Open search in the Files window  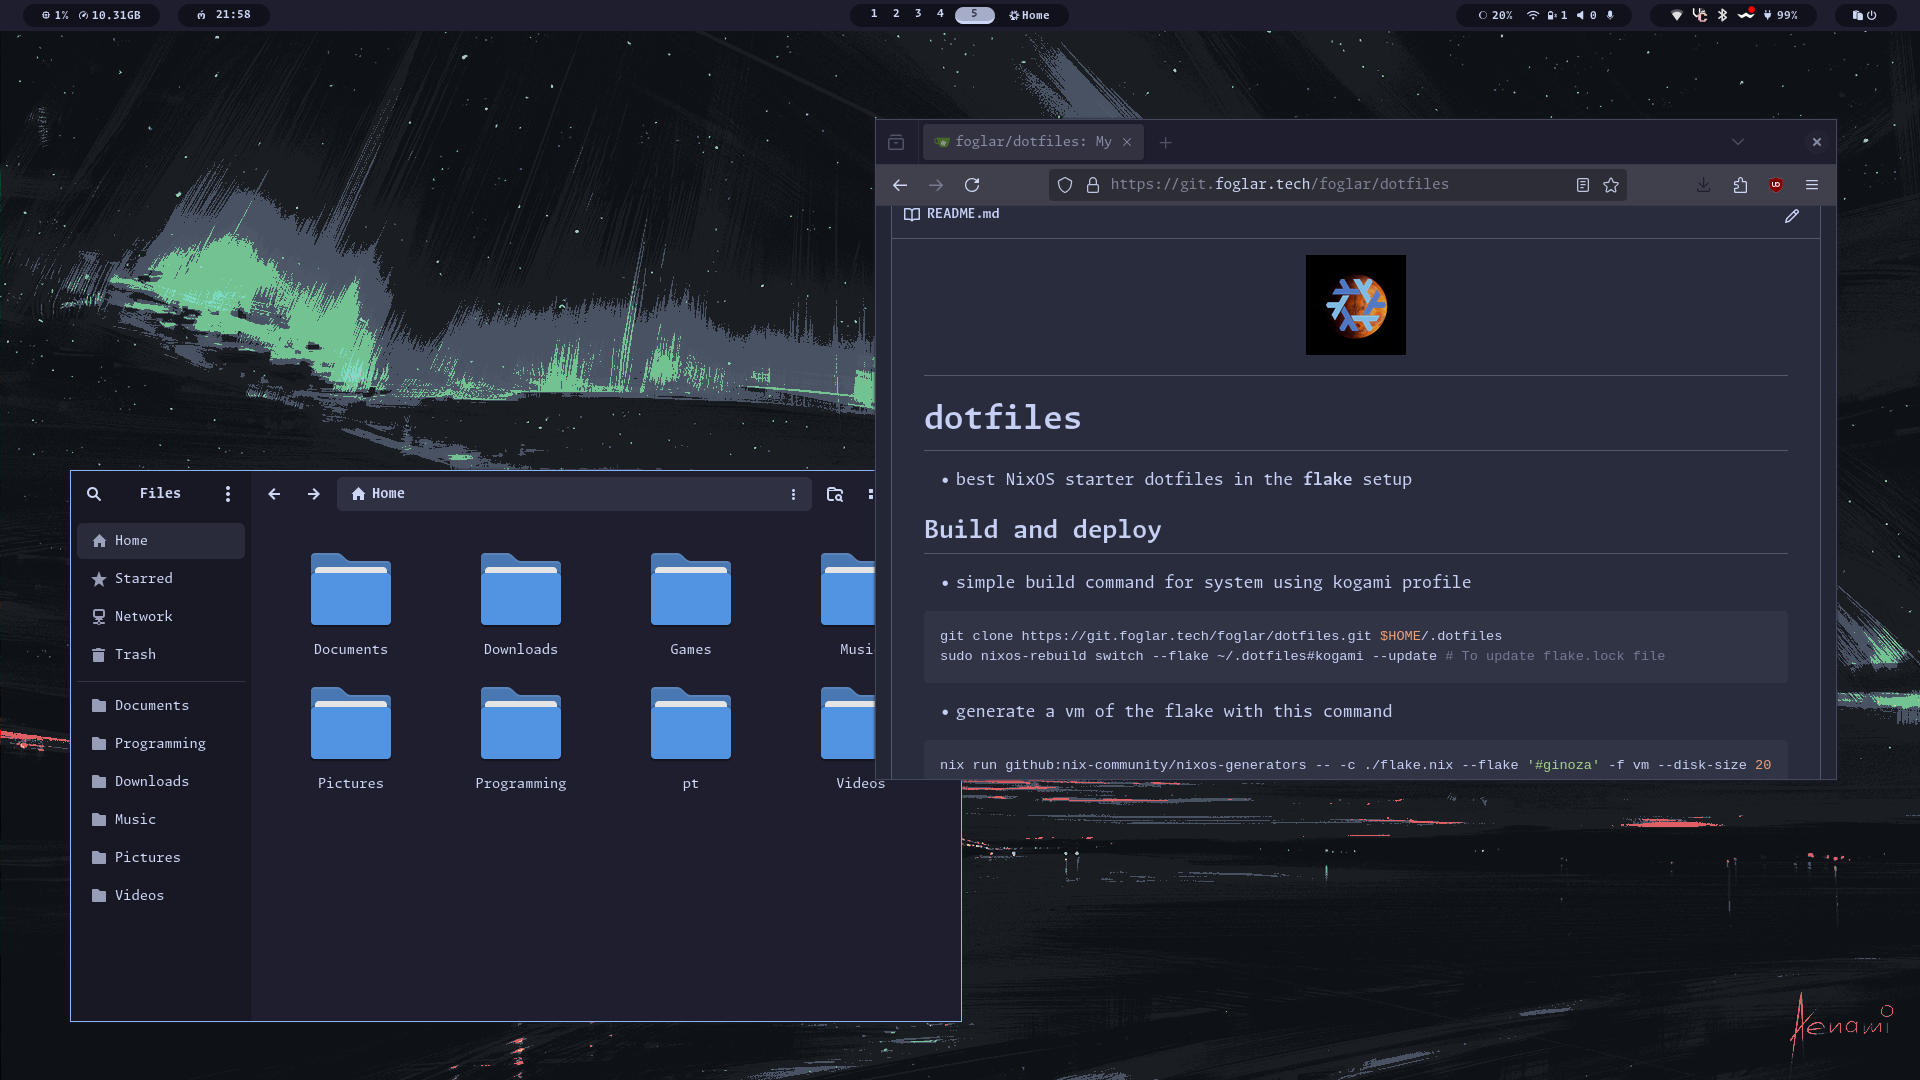94,493
